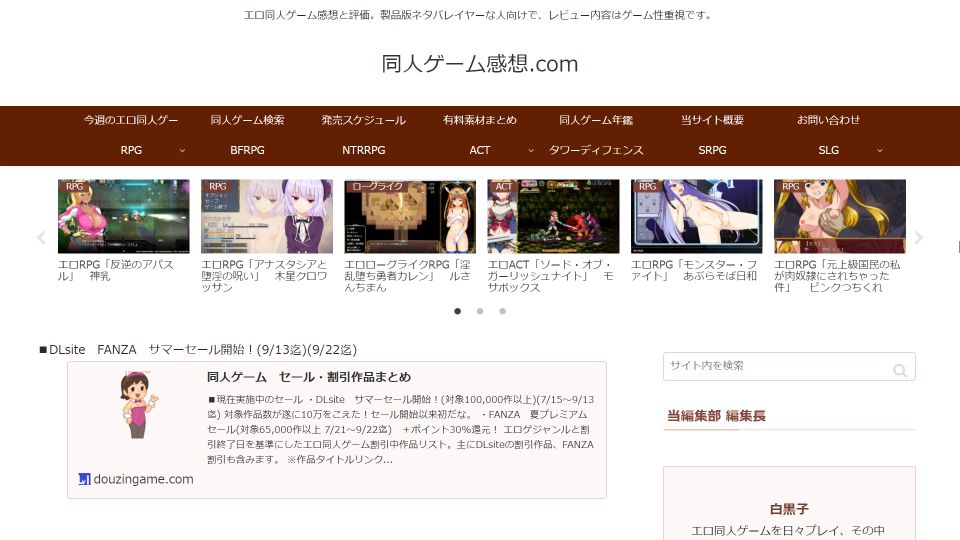The width and height of the screenshot is (960, 540).
Task: Select the third carousel pagination dot
Action: click(x=502, y=311)
